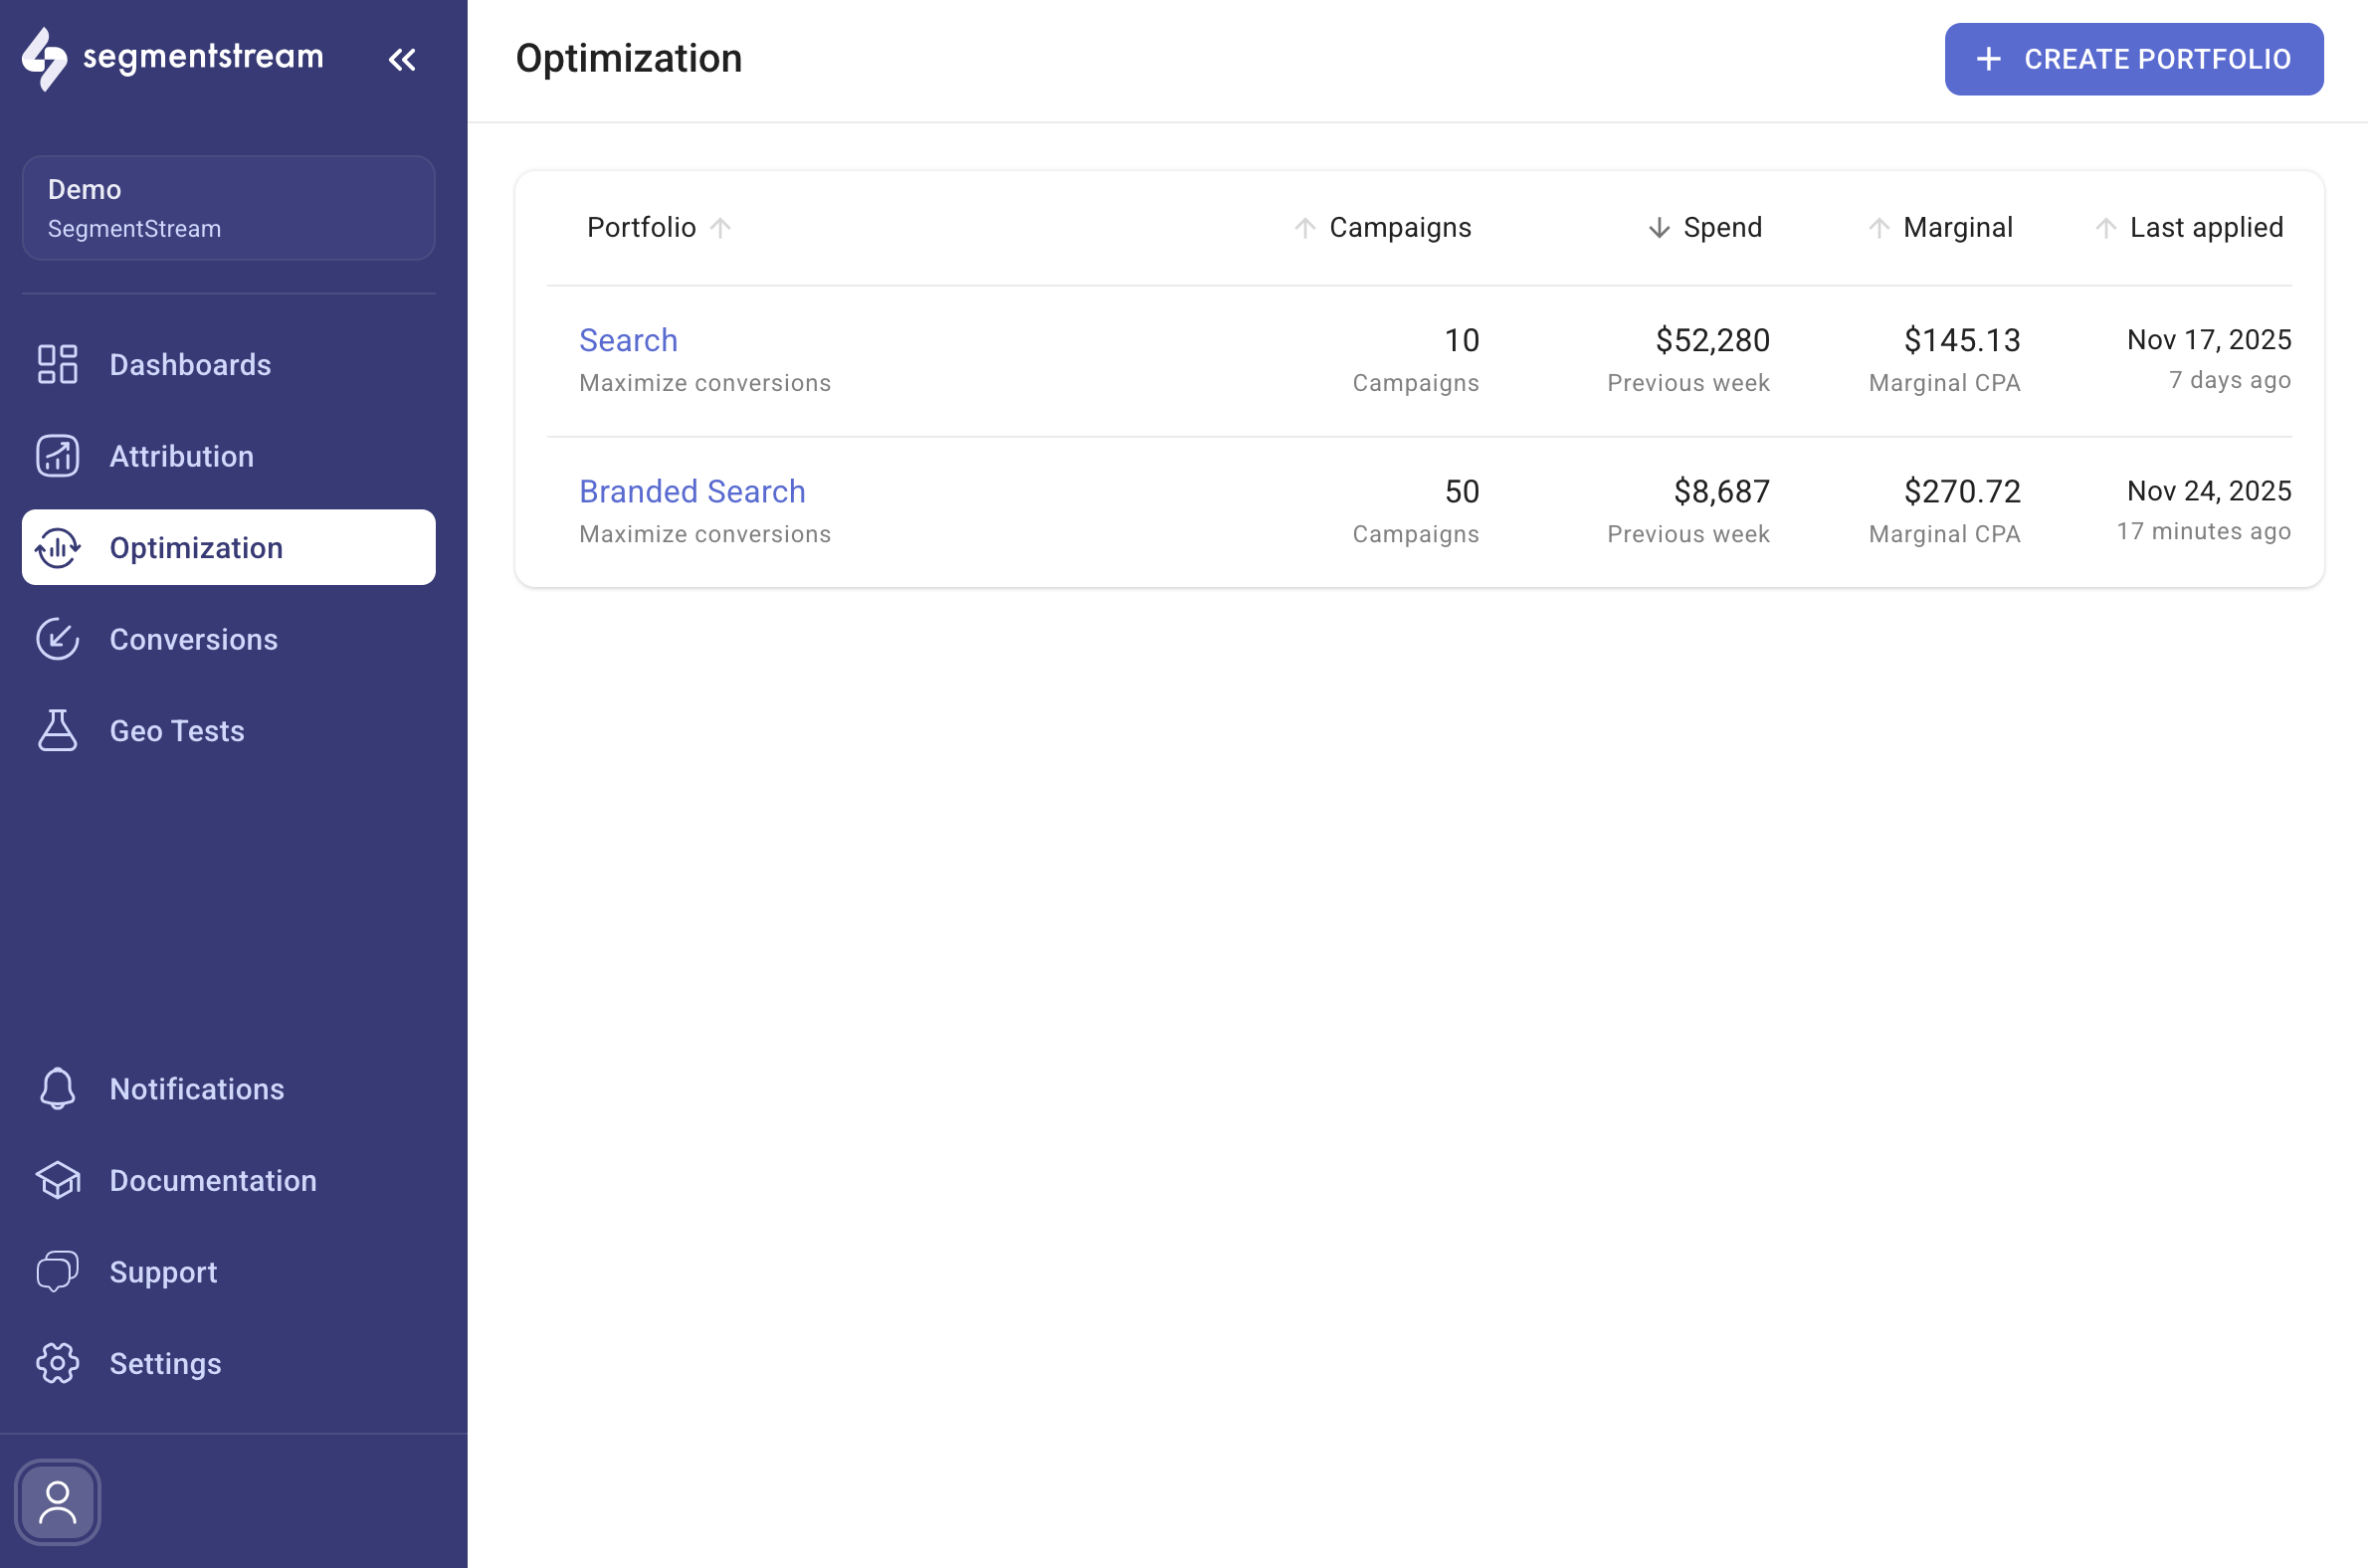Open Settings using the gear icon
Screen dimensions: 2368x1568
click(57, 1363)
